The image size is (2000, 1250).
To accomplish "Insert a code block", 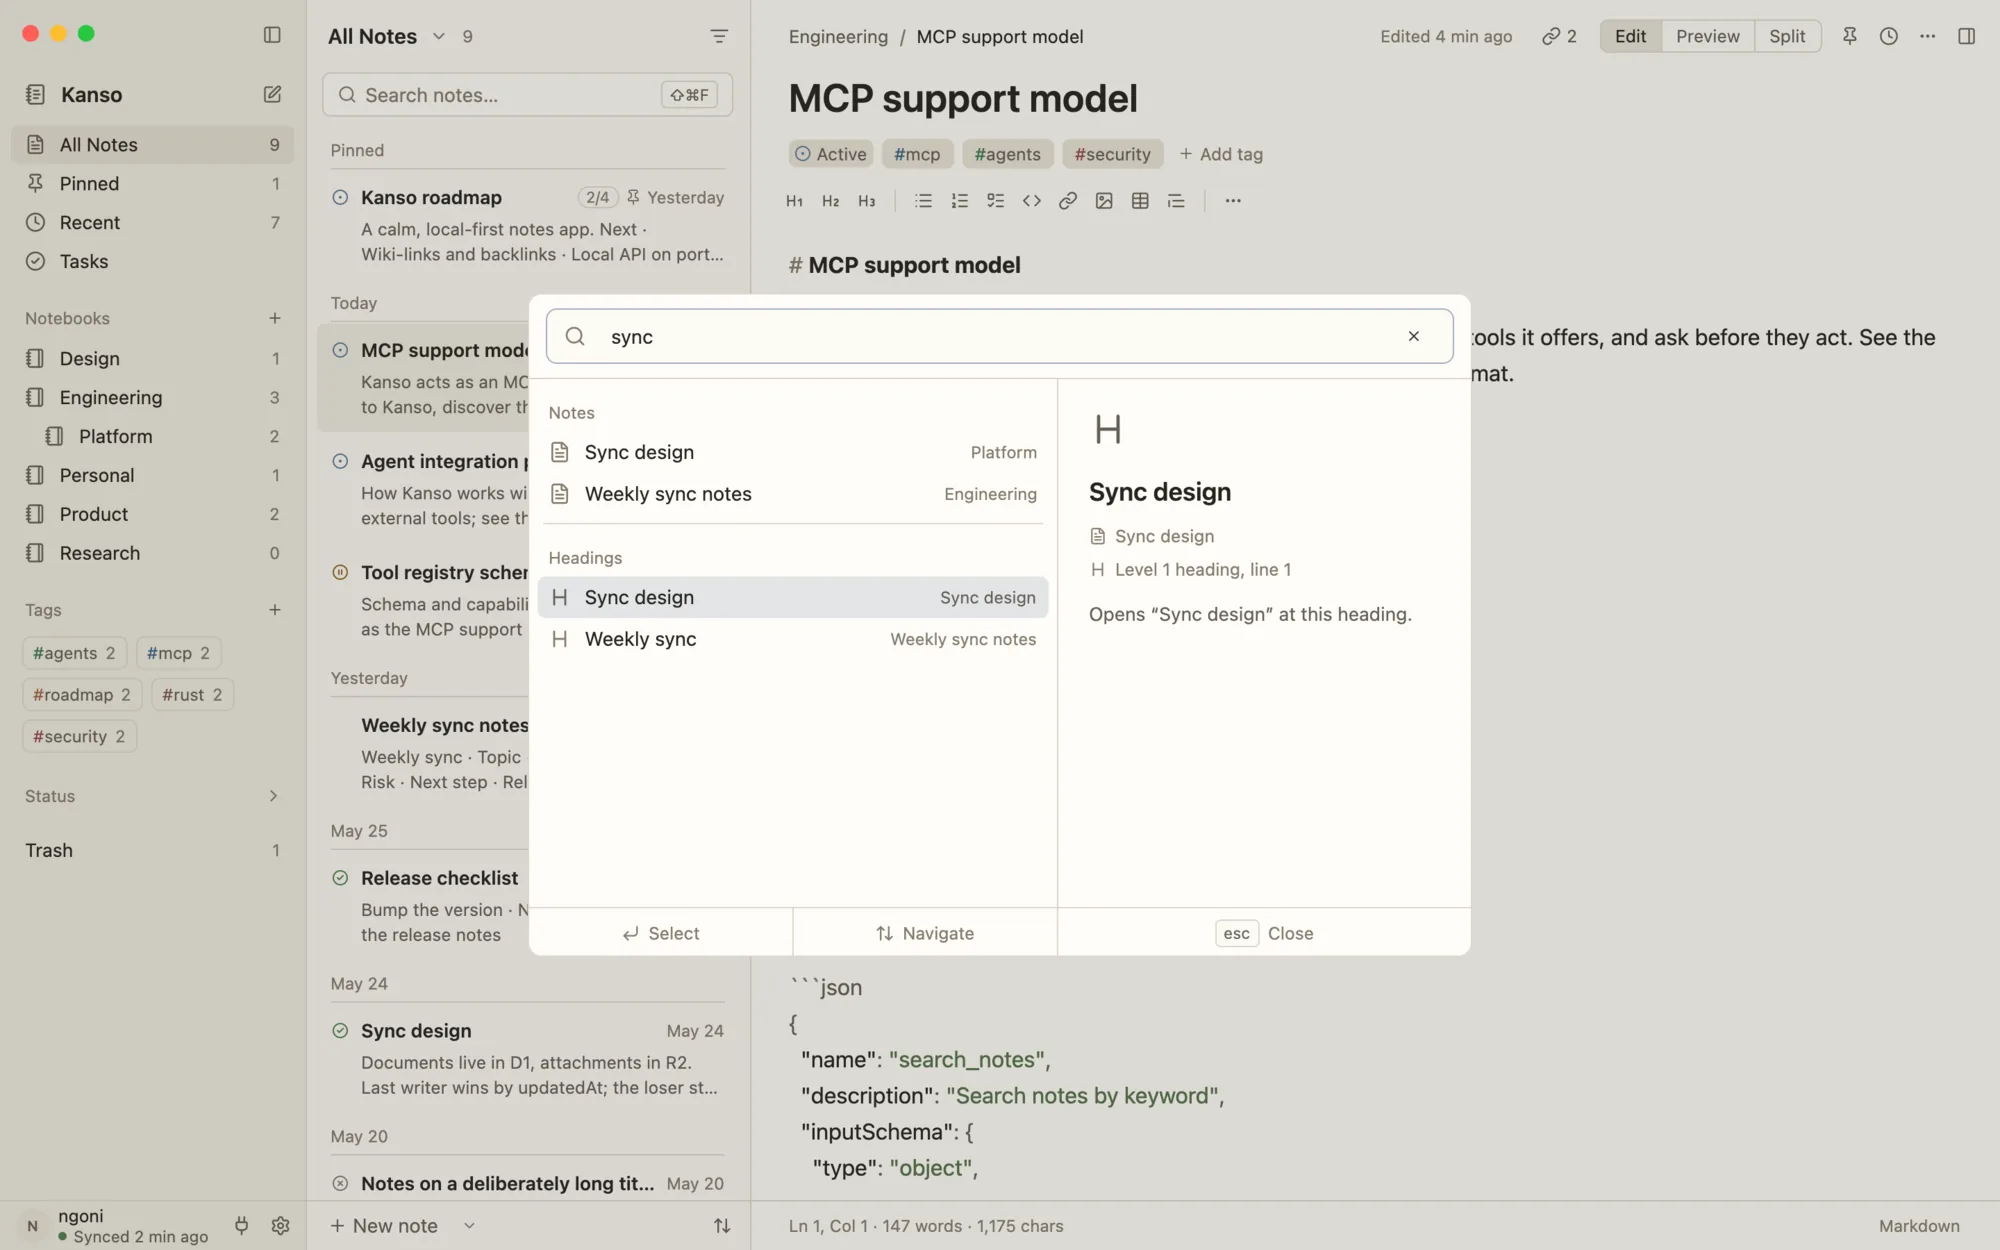I will coord(1032,201).
